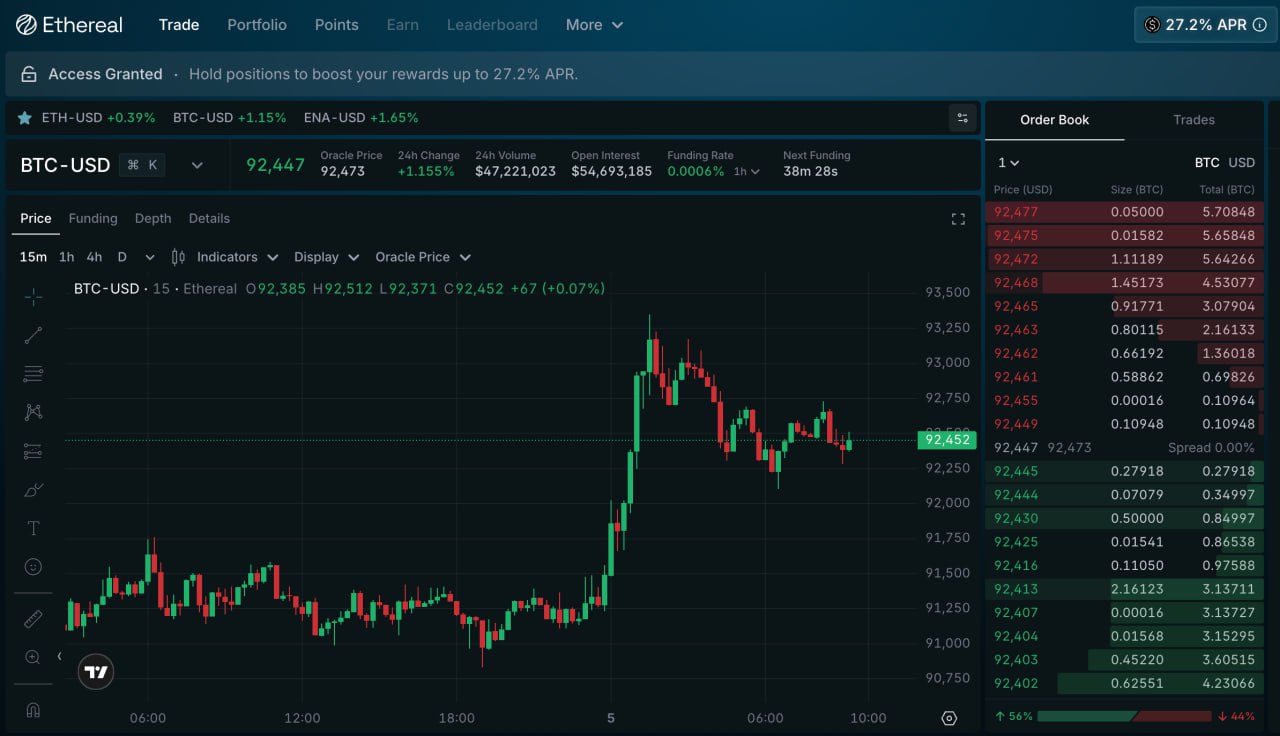Image resolution: width=1280 pixels, height=736 pixels.
Task: Expand the BTC-USD market selector
Action: [197, 166]
